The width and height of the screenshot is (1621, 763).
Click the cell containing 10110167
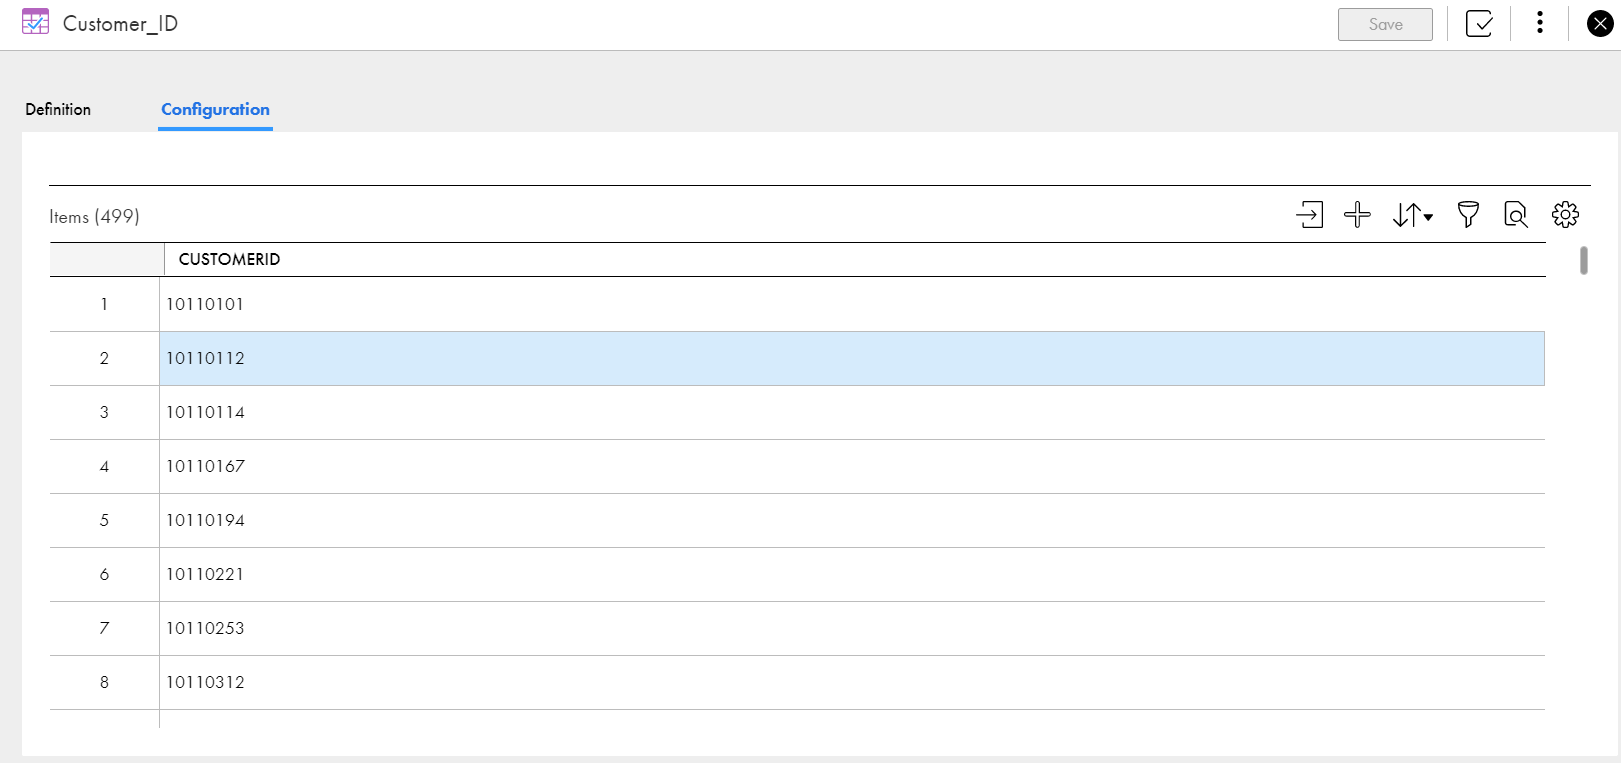852,466
